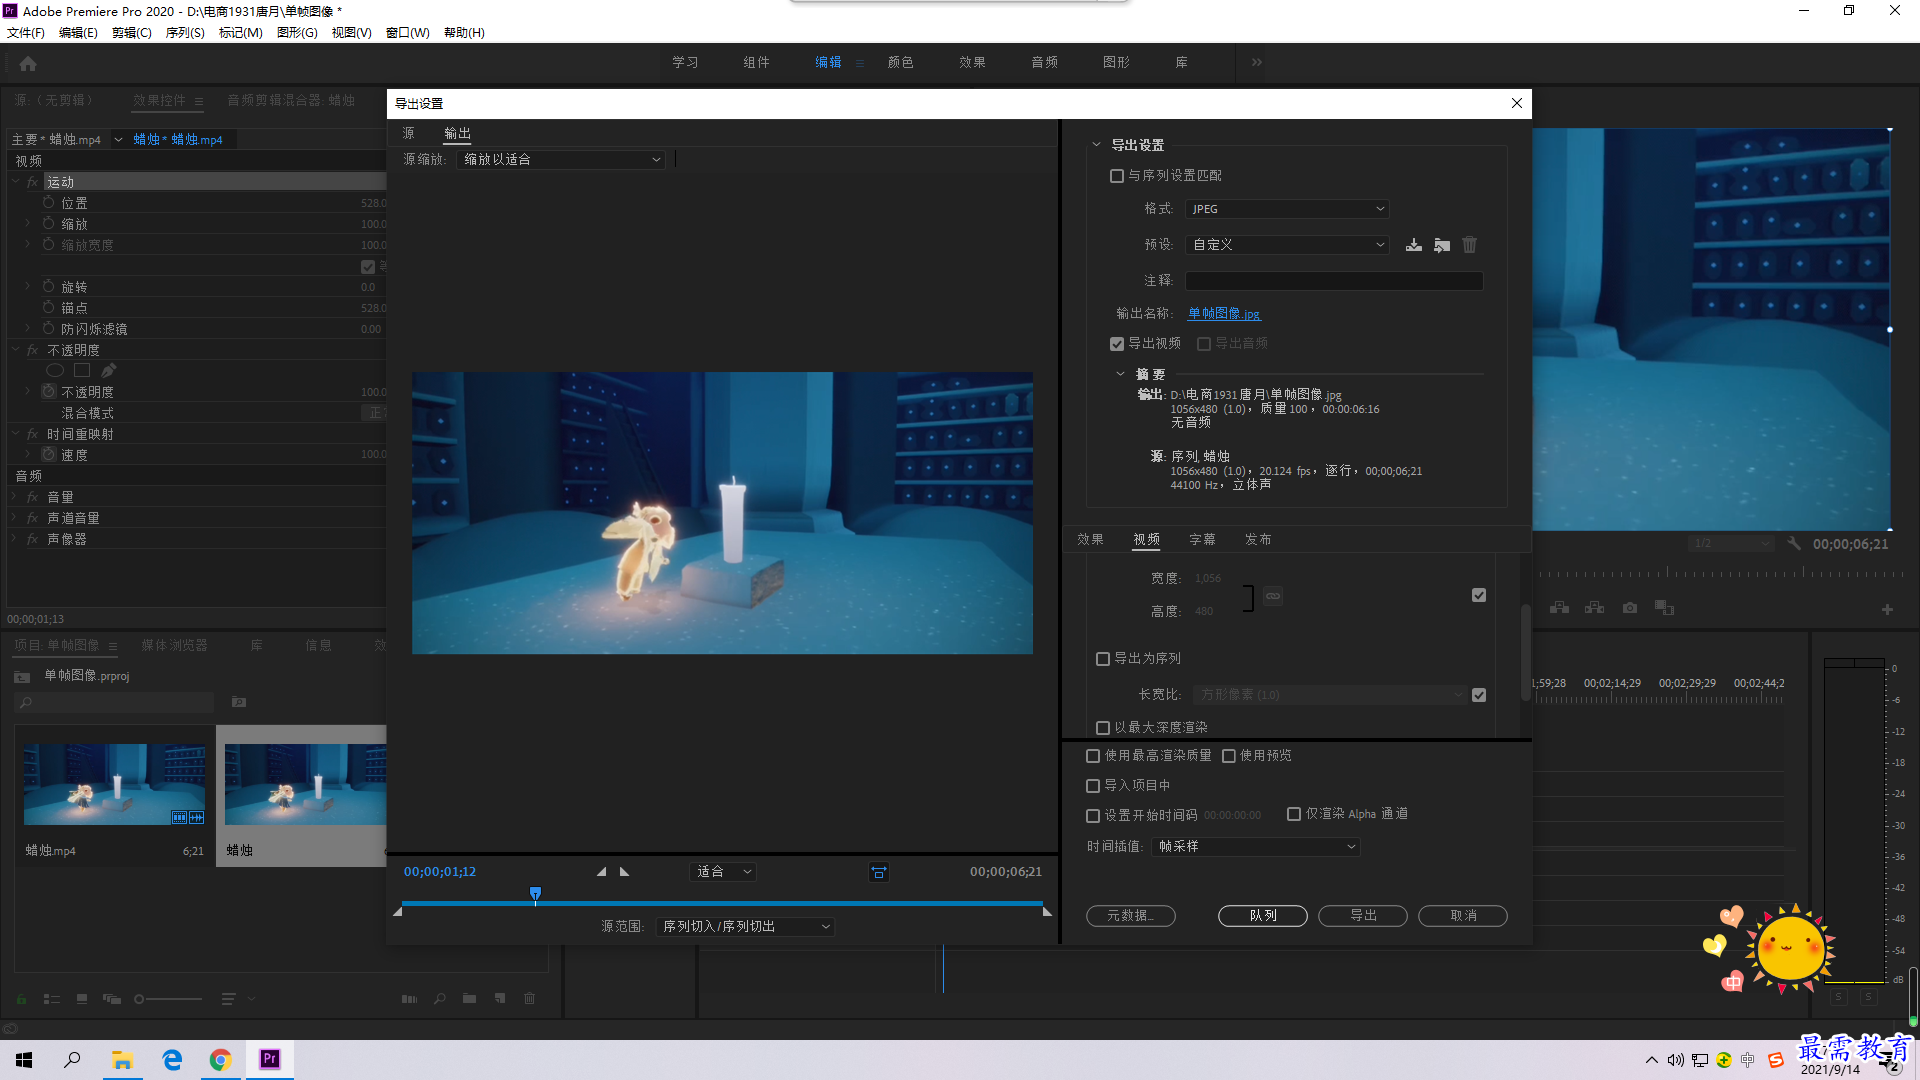Open the 文件(F) menu
The height and width of the screenshot is (1080, 1920).
26,33
